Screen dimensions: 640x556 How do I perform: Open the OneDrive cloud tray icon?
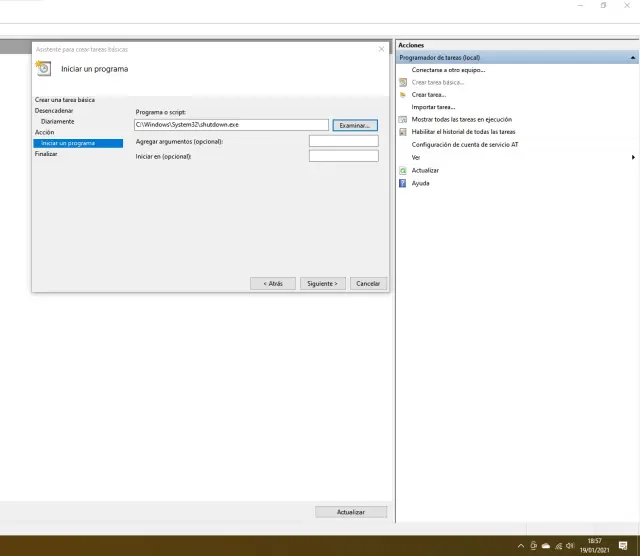click(x=546, y=546)
